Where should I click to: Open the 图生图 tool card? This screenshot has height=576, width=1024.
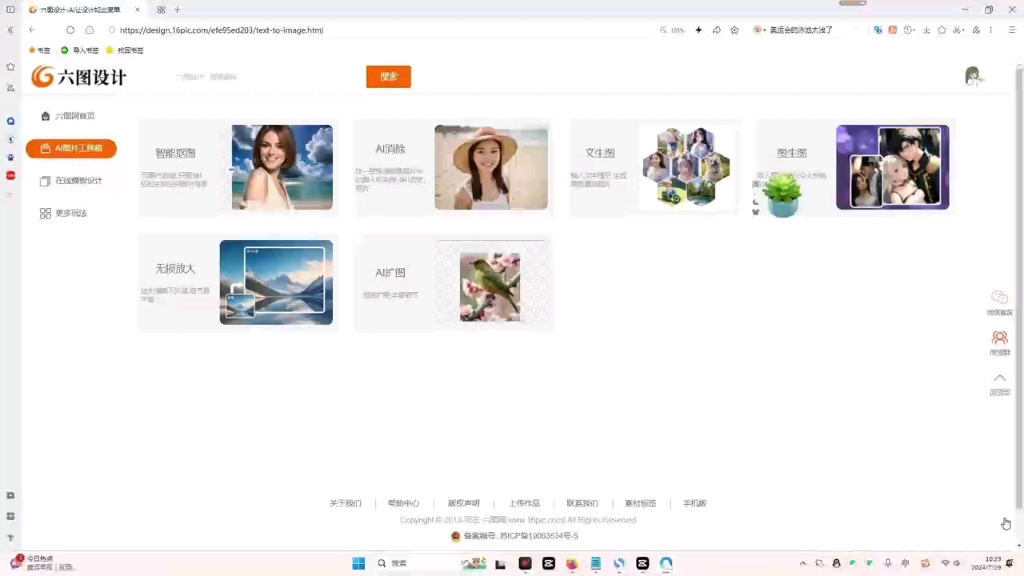point(856,167)
